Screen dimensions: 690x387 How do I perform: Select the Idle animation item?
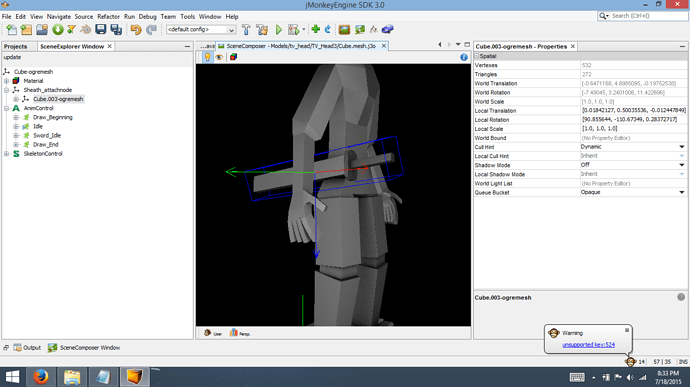38,126
